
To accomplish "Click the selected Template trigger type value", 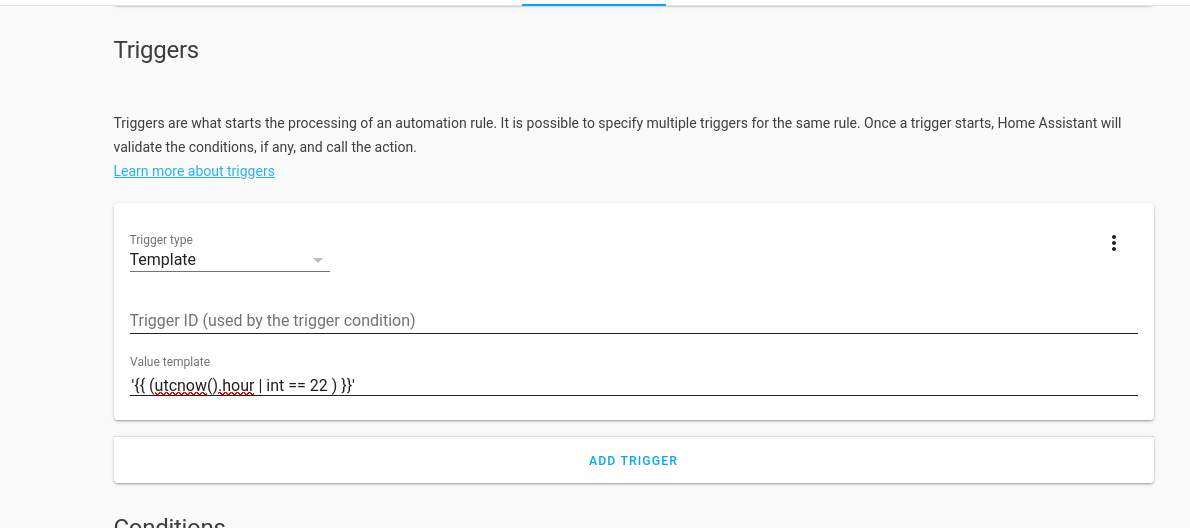I will coord(164,260).
